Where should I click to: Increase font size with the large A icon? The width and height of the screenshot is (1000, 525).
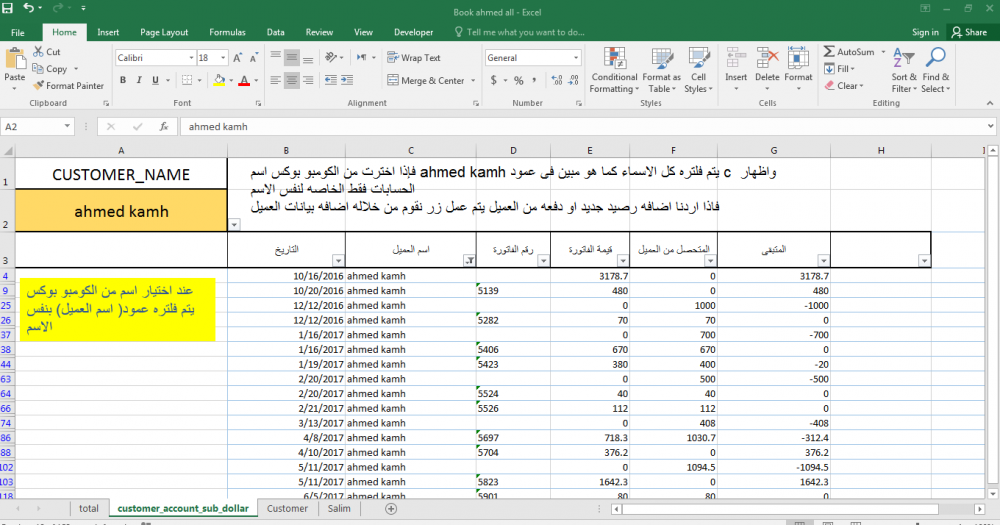(x=237, y=57)
